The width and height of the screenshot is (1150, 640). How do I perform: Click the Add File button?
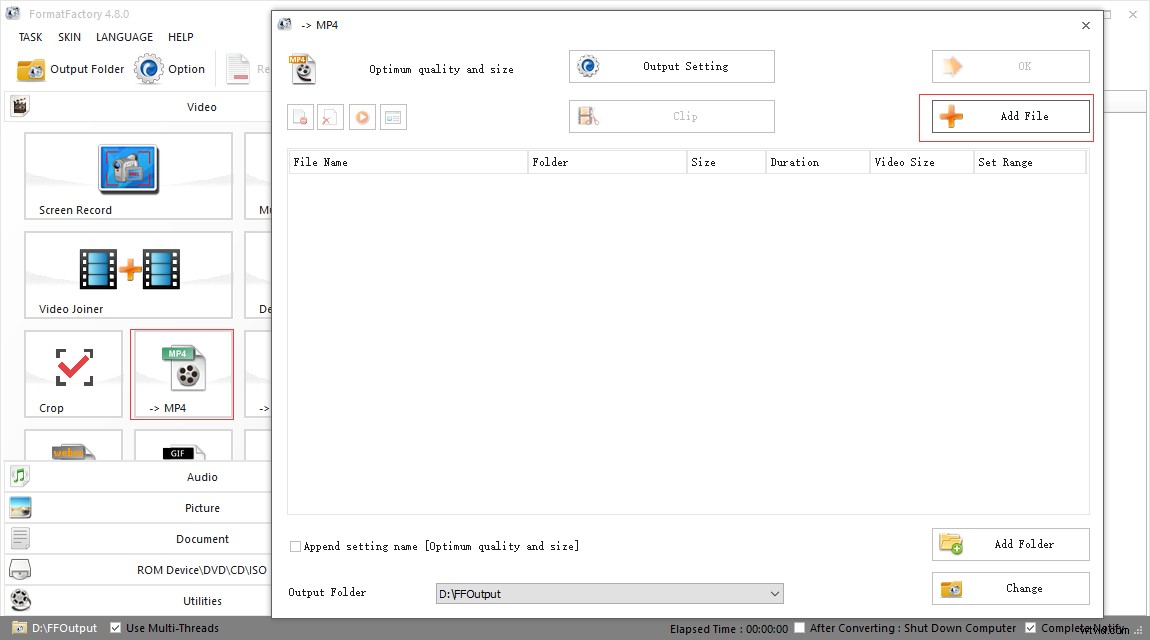click(x=1007, y=116)
